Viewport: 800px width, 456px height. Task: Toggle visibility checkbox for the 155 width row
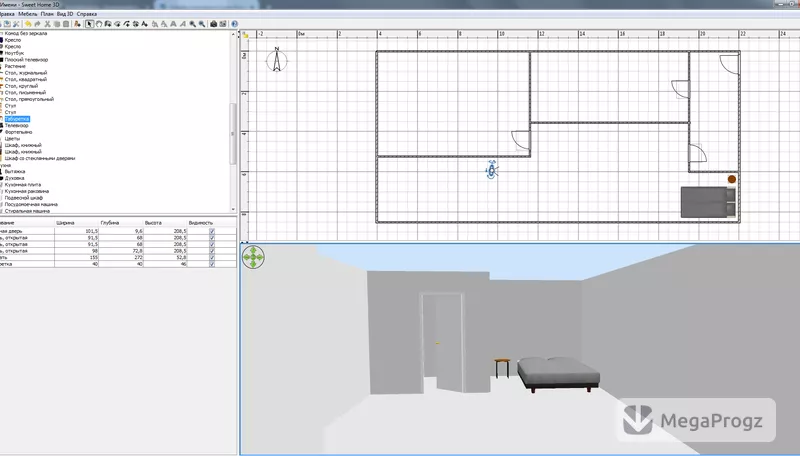[x=212, y=258]
